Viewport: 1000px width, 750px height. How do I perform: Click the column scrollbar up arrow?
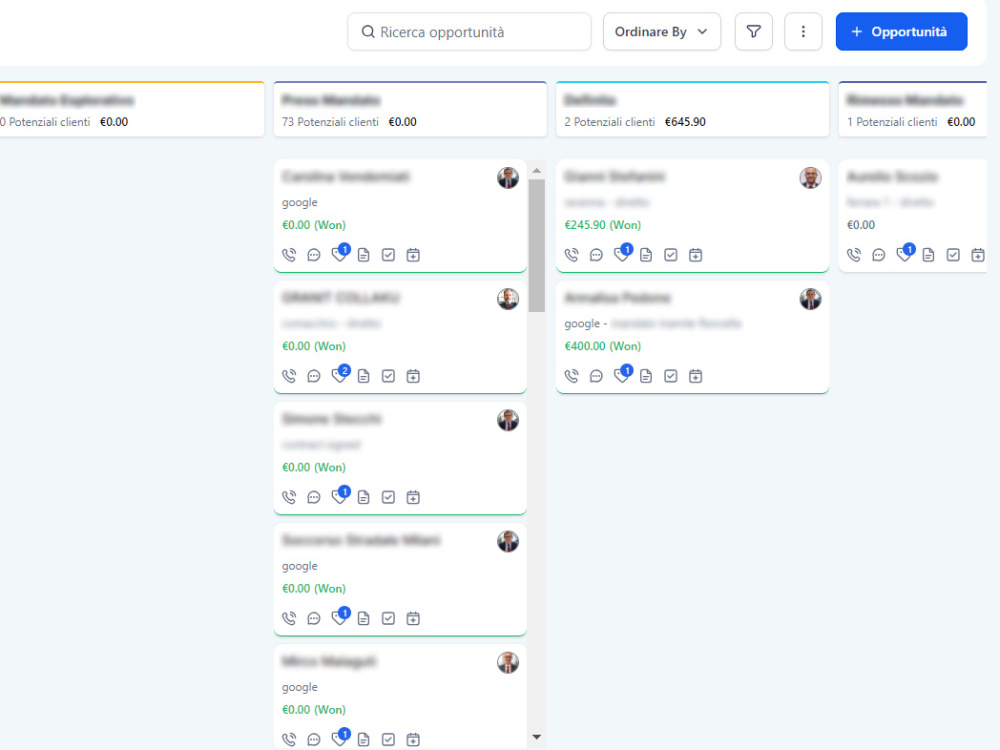(x=537, y=171)
